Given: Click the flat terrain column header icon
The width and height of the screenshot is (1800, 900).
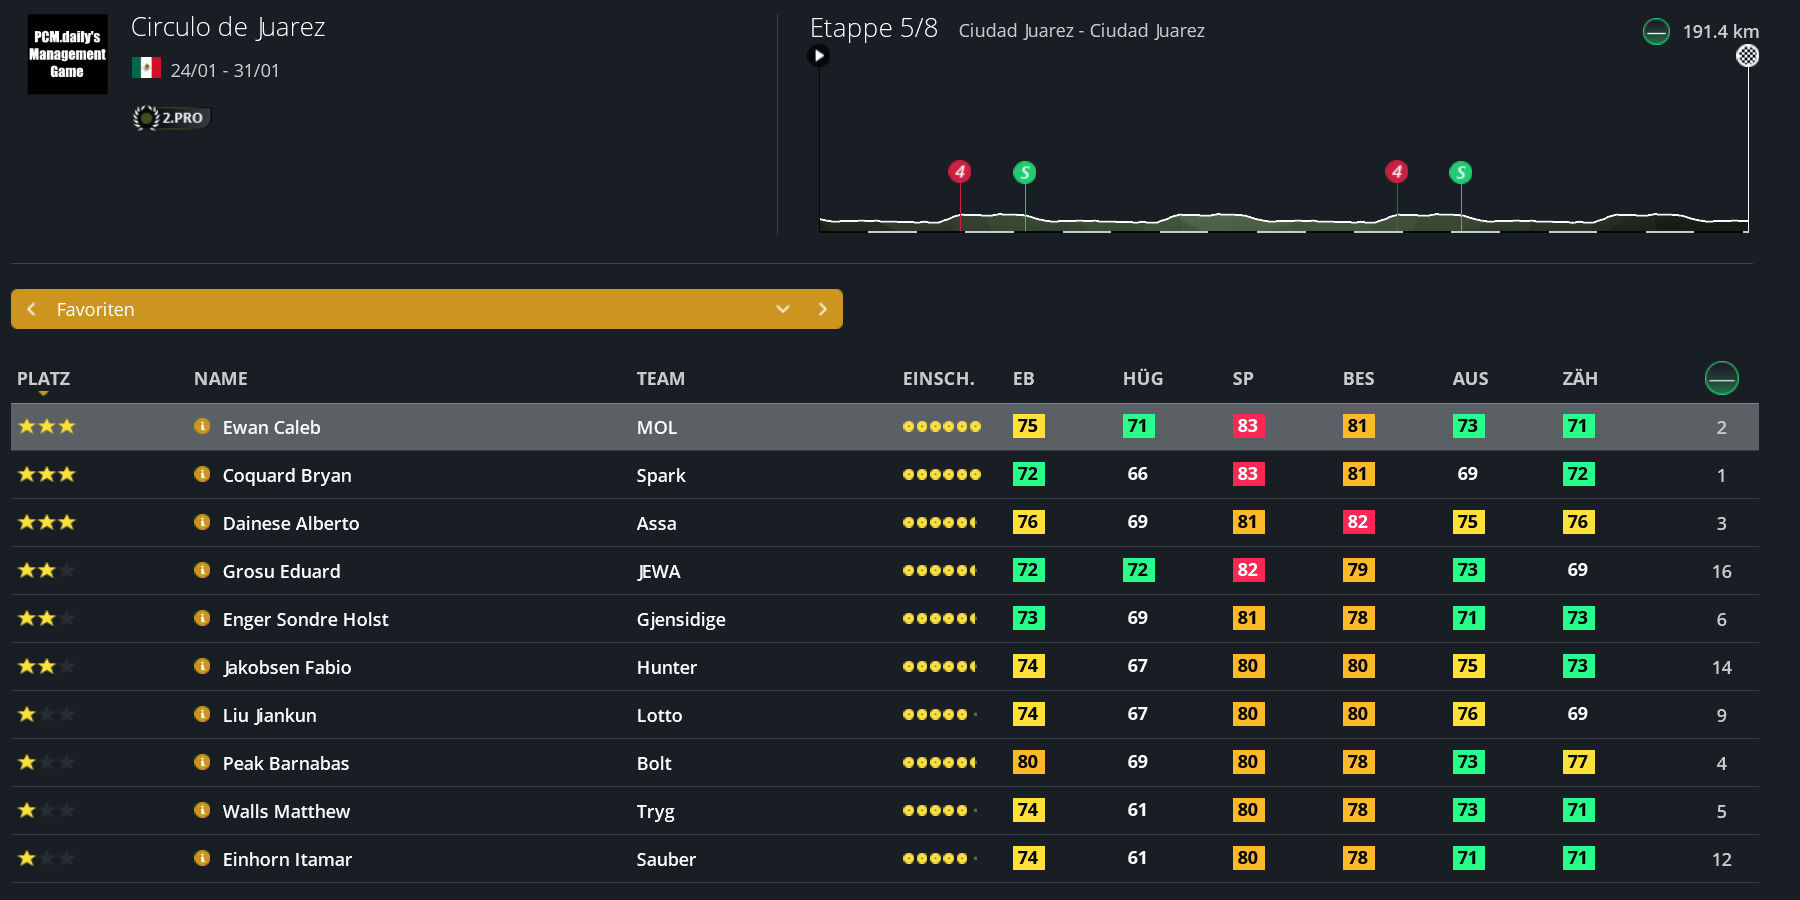Looking at the screenshot, I should pos(1721,378).
